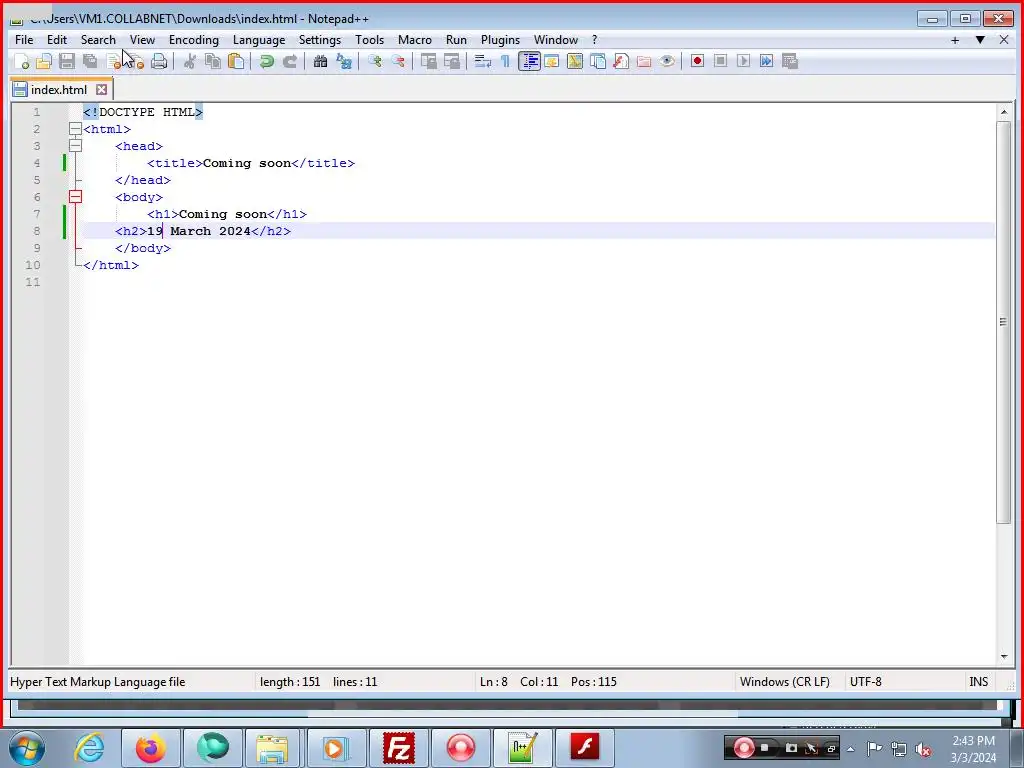
Task: Open the Language menu
Action: 259,40
